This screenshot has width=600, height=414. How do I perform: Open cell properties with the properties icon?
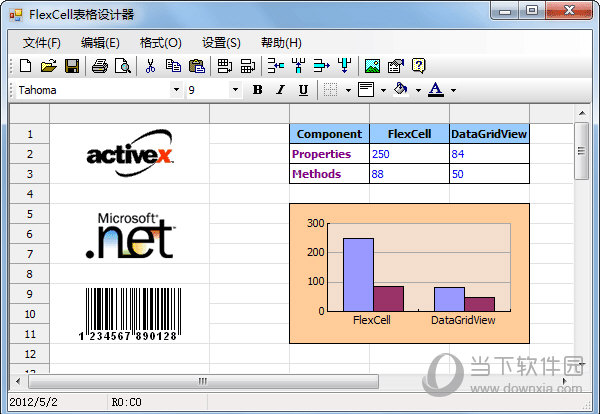(396, 66)
